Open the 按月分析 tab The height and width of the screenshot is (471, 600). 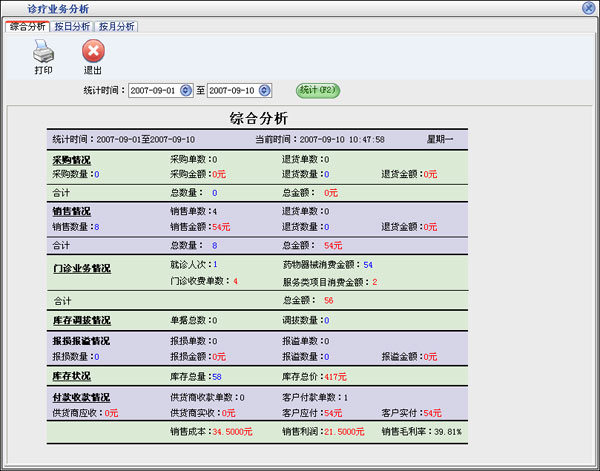coord(117,26)
